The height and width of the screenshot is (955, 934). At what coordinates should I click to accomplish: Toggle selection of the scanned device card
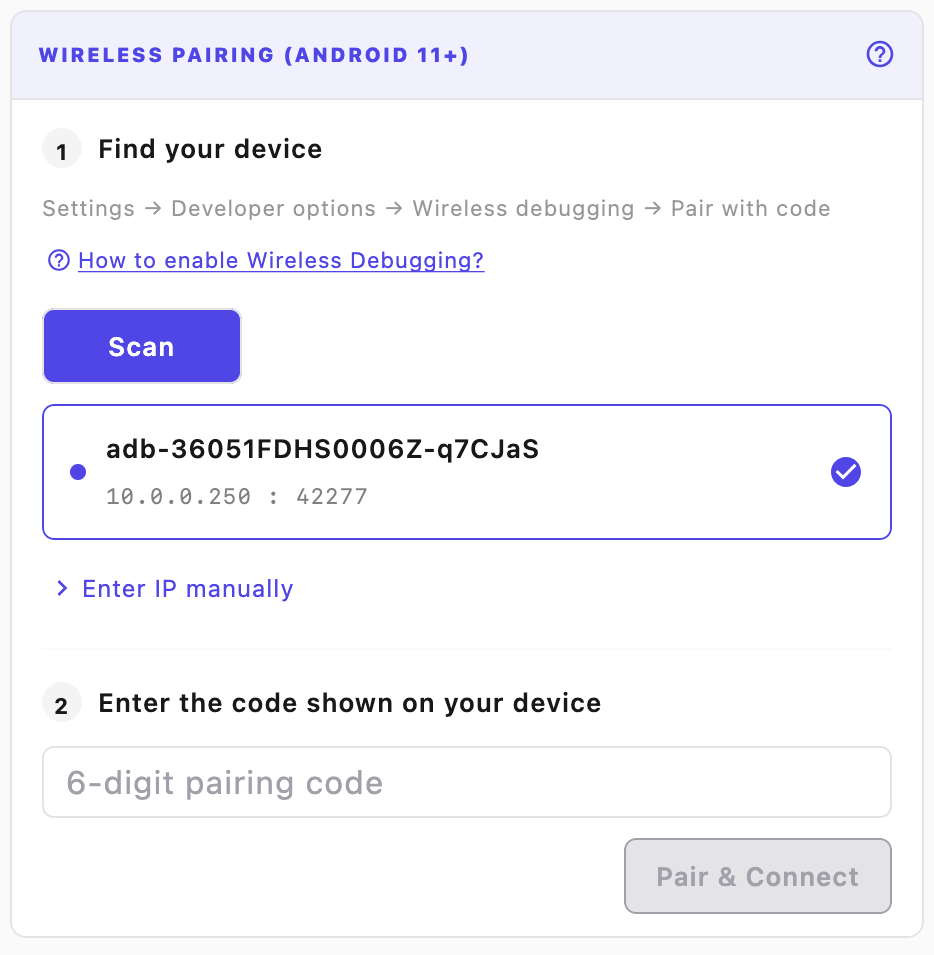[466, 471]
